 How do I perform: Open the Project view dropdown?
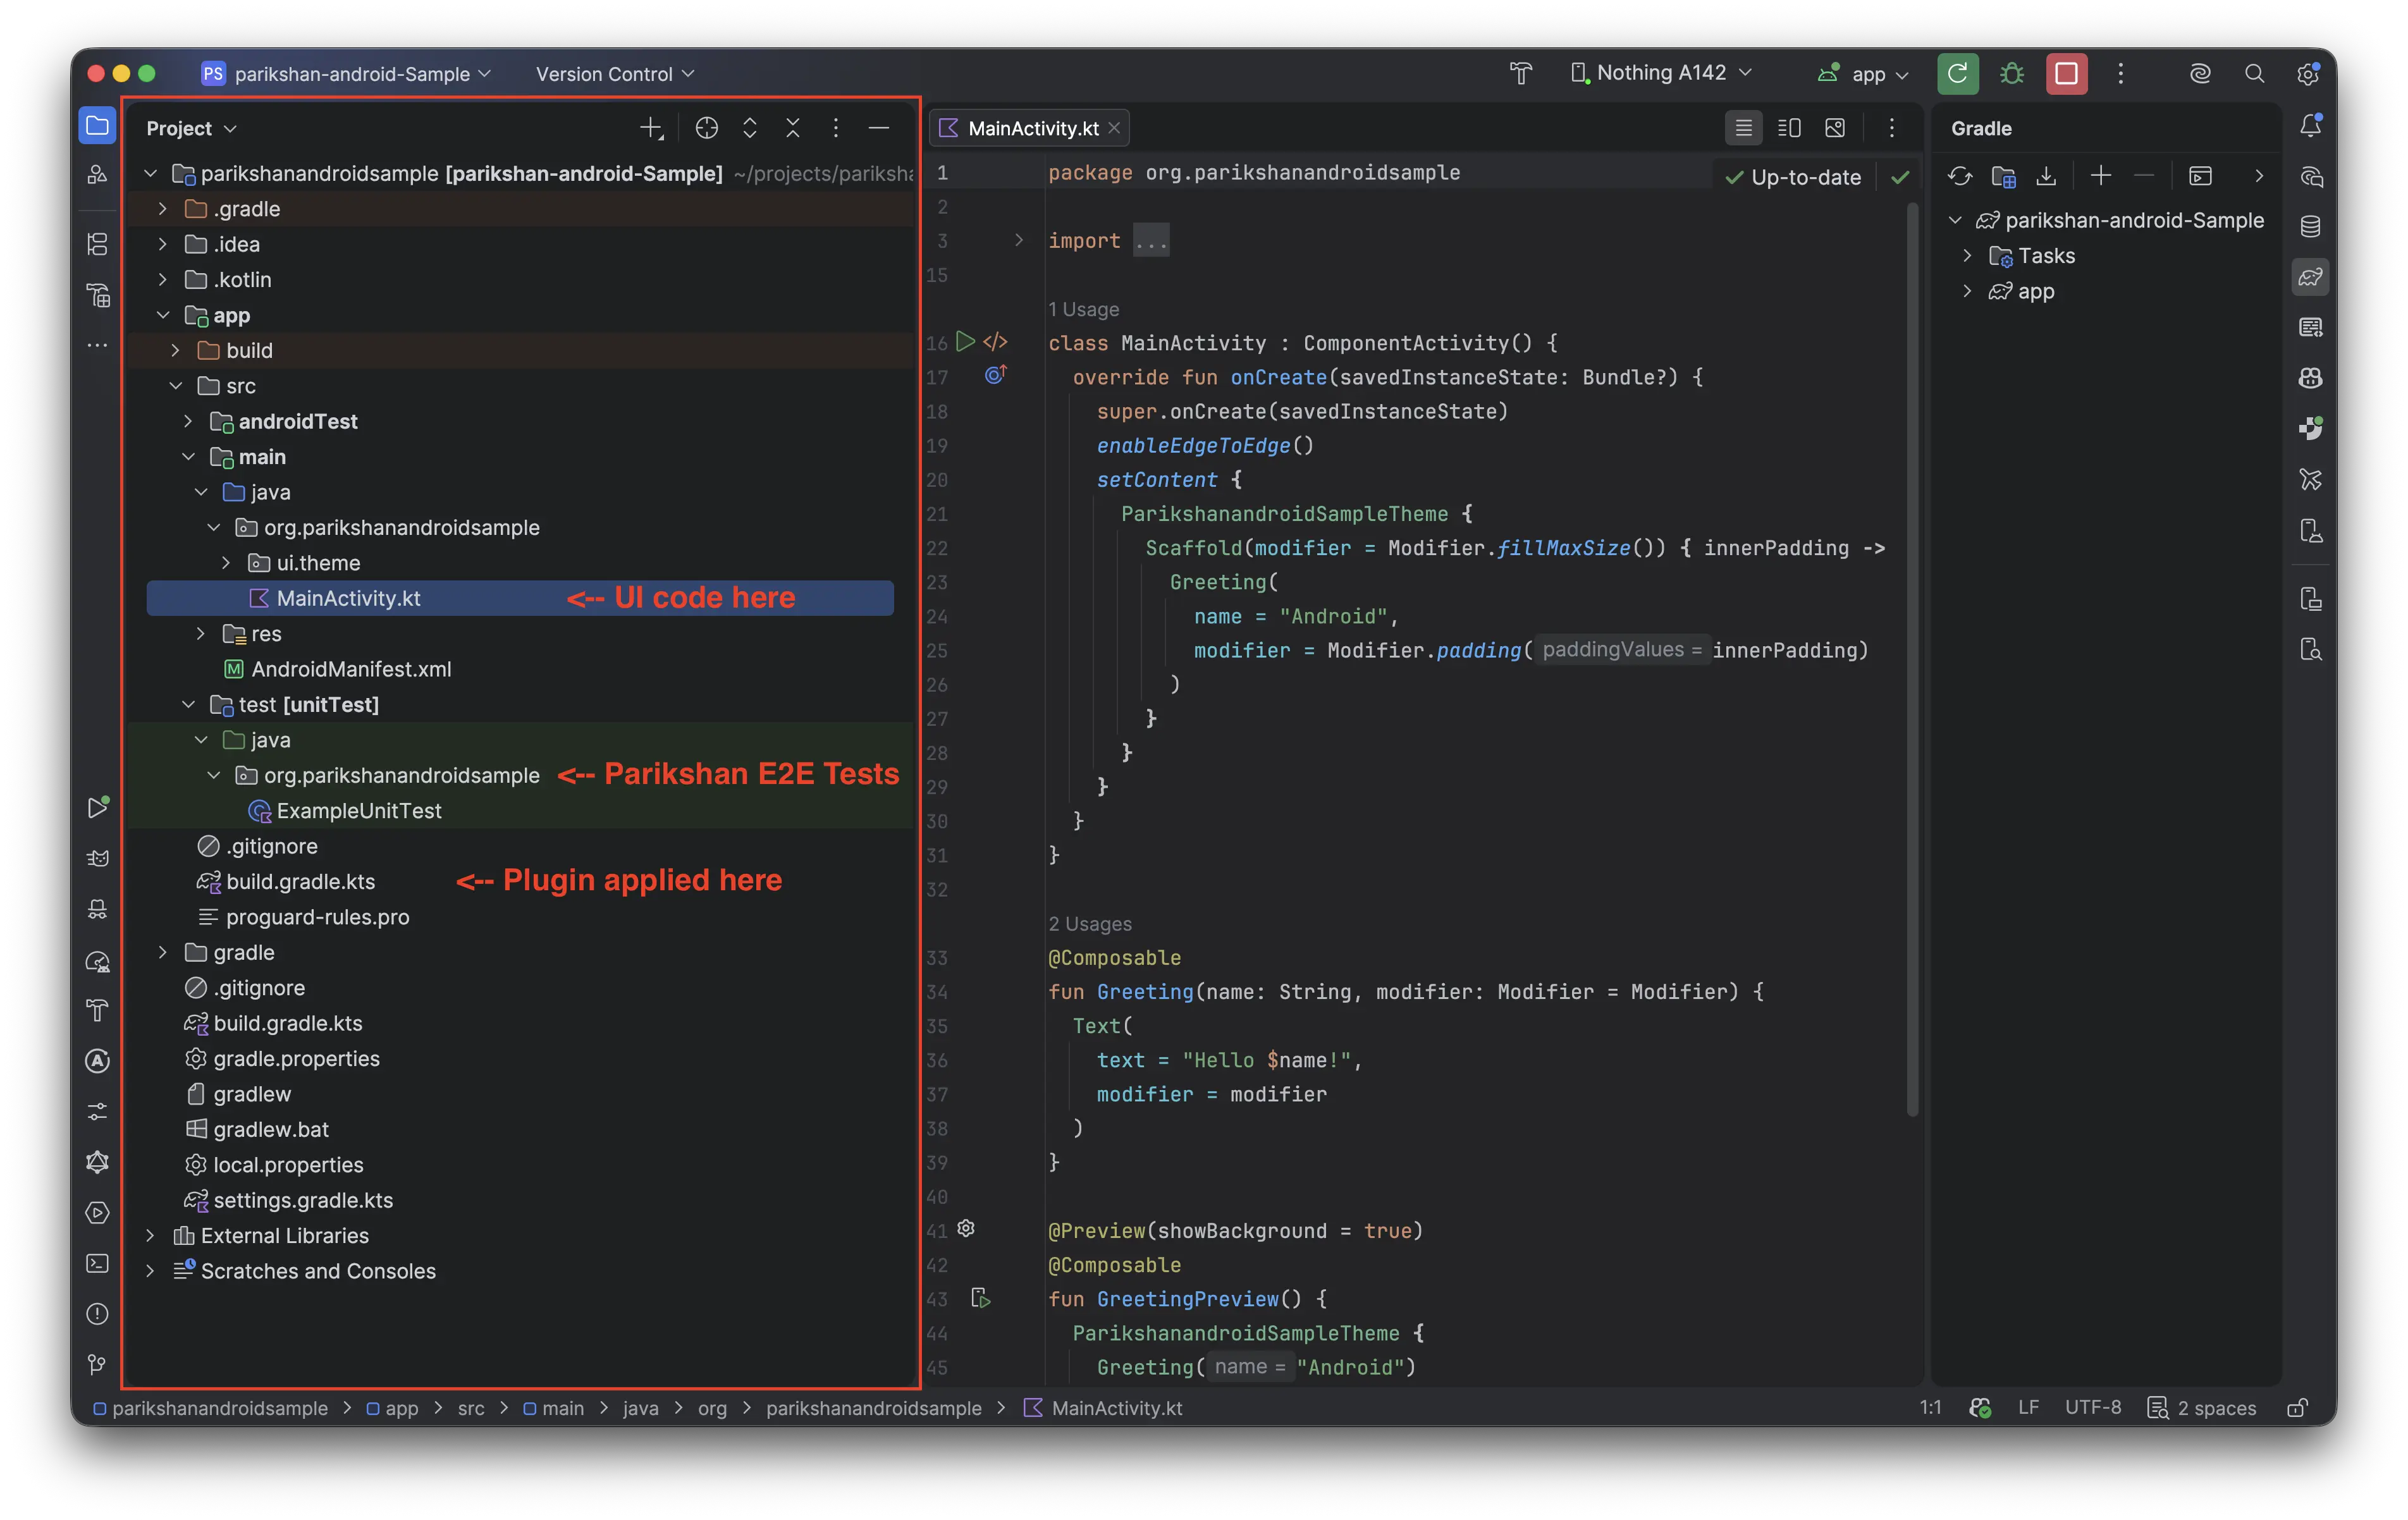point(191,128)
